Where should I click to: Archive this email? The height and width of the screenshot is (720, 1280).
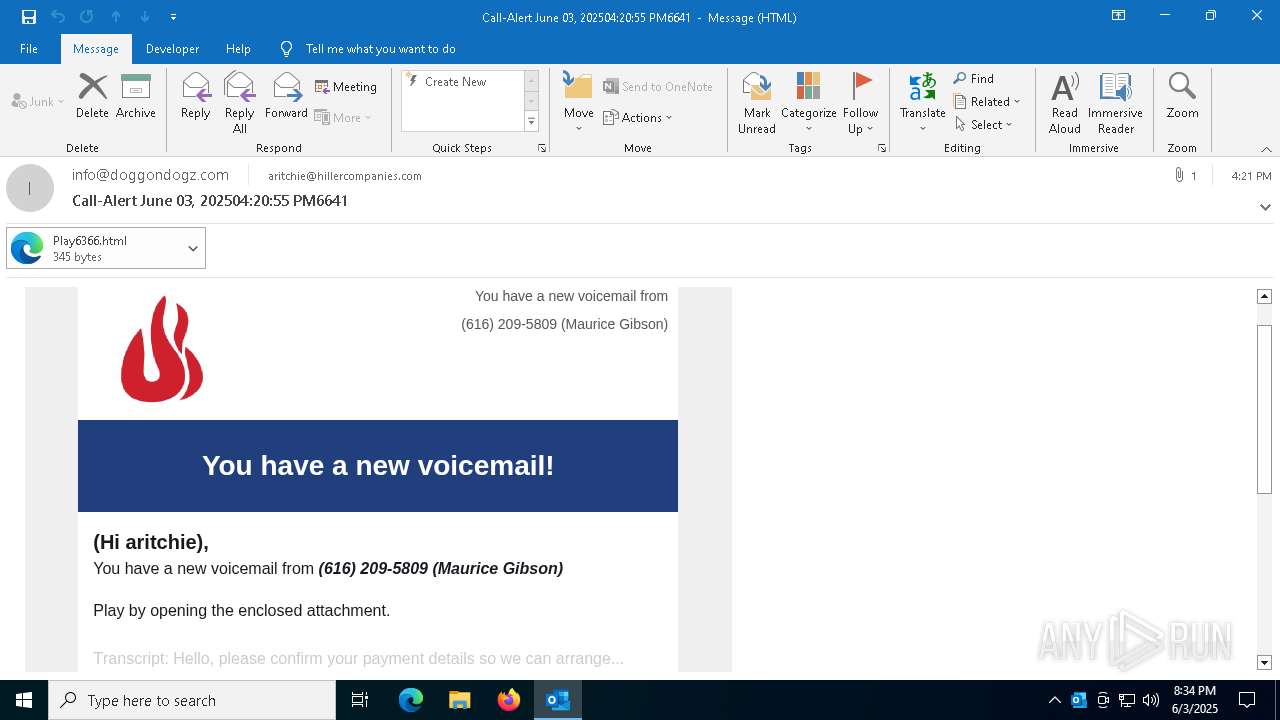[136, 97]
